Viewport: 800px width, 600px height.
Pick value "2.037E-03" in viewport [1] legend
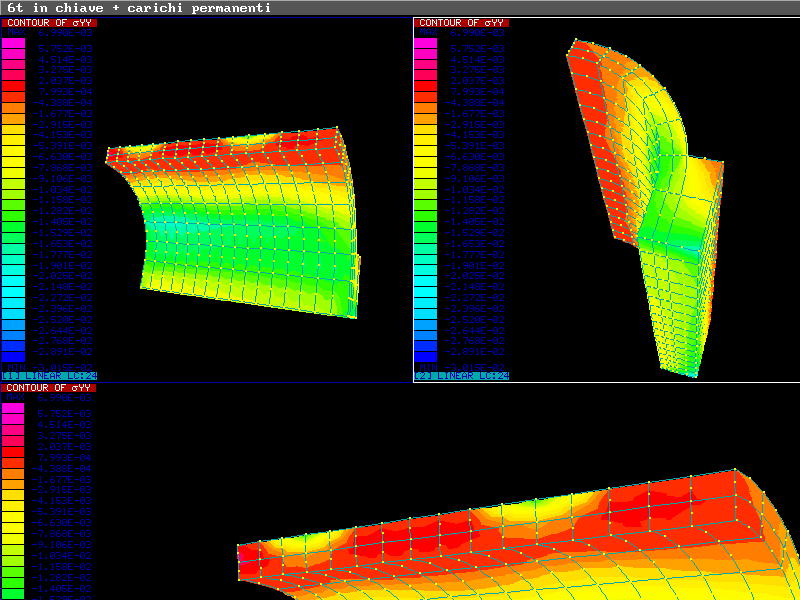coord(65,81)
